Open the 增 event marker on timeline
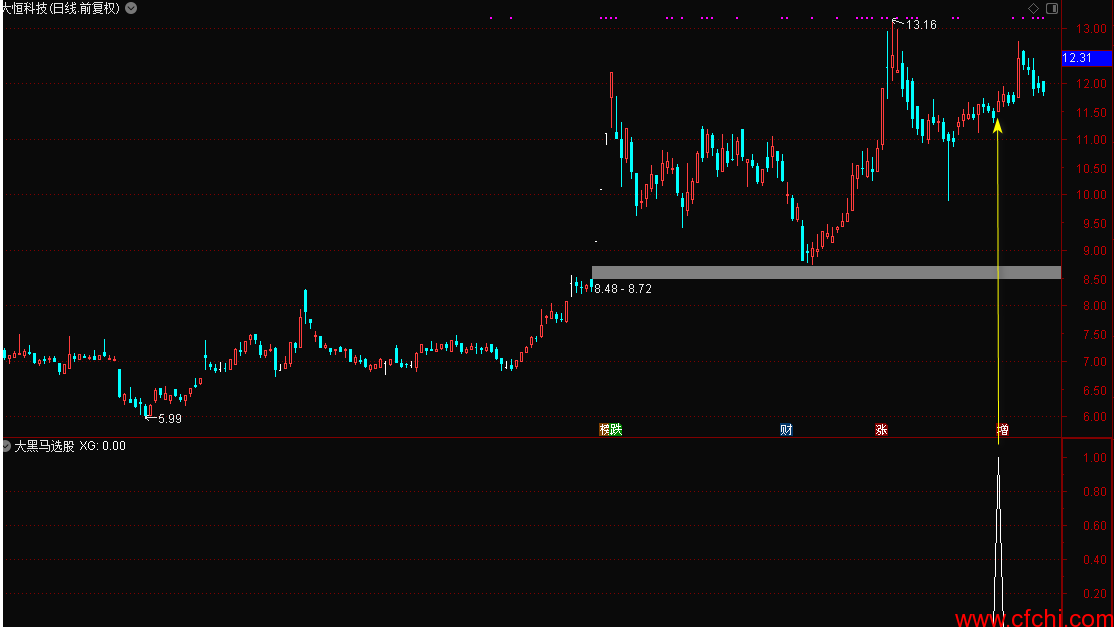The height and width of the screenshot is (627, 1114). [1002, 430]
